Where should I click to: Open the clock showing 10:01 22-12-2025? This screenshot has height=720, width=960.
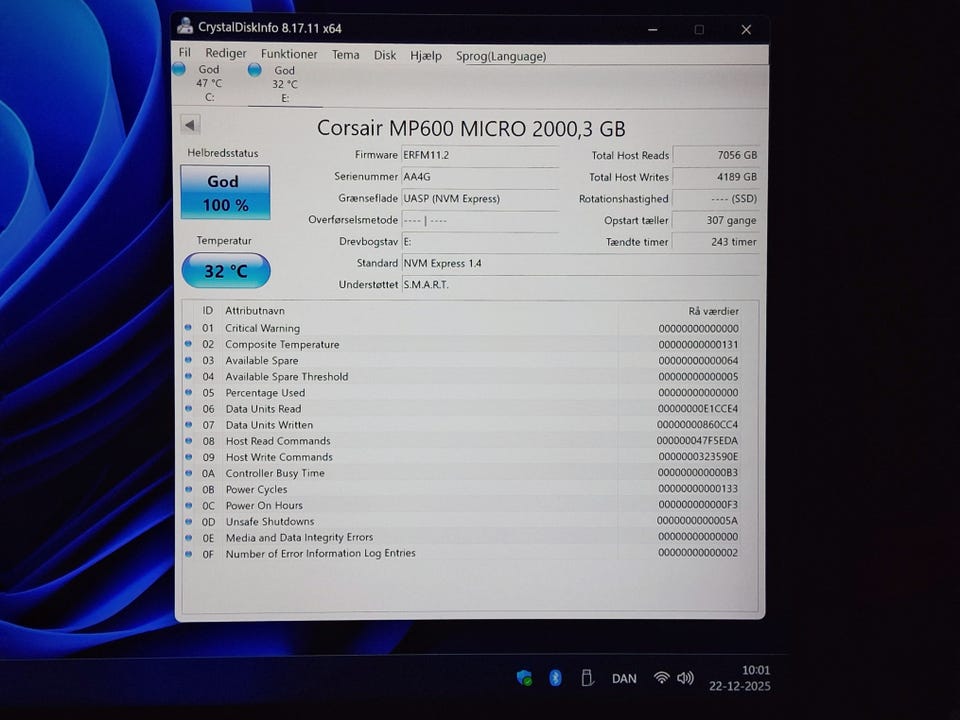coord(740,678)
